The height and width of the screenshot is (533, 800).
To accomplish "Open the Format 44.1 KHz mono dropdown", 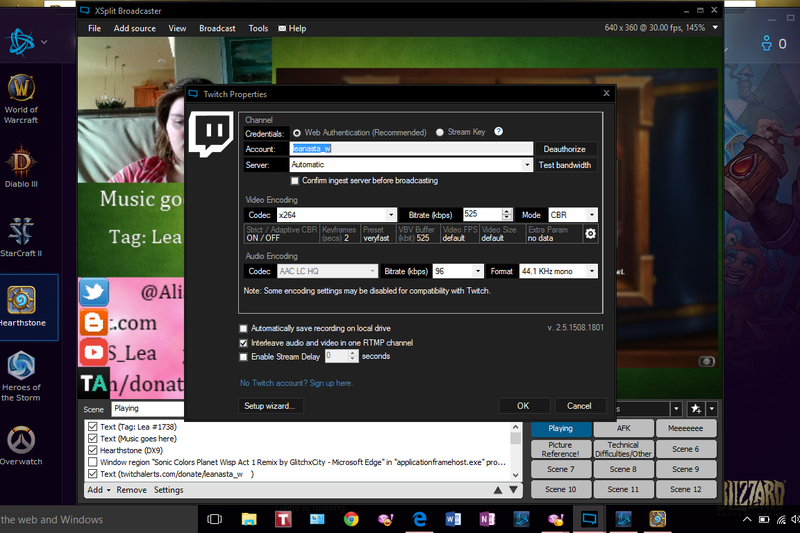I will (x=591, y=271).
